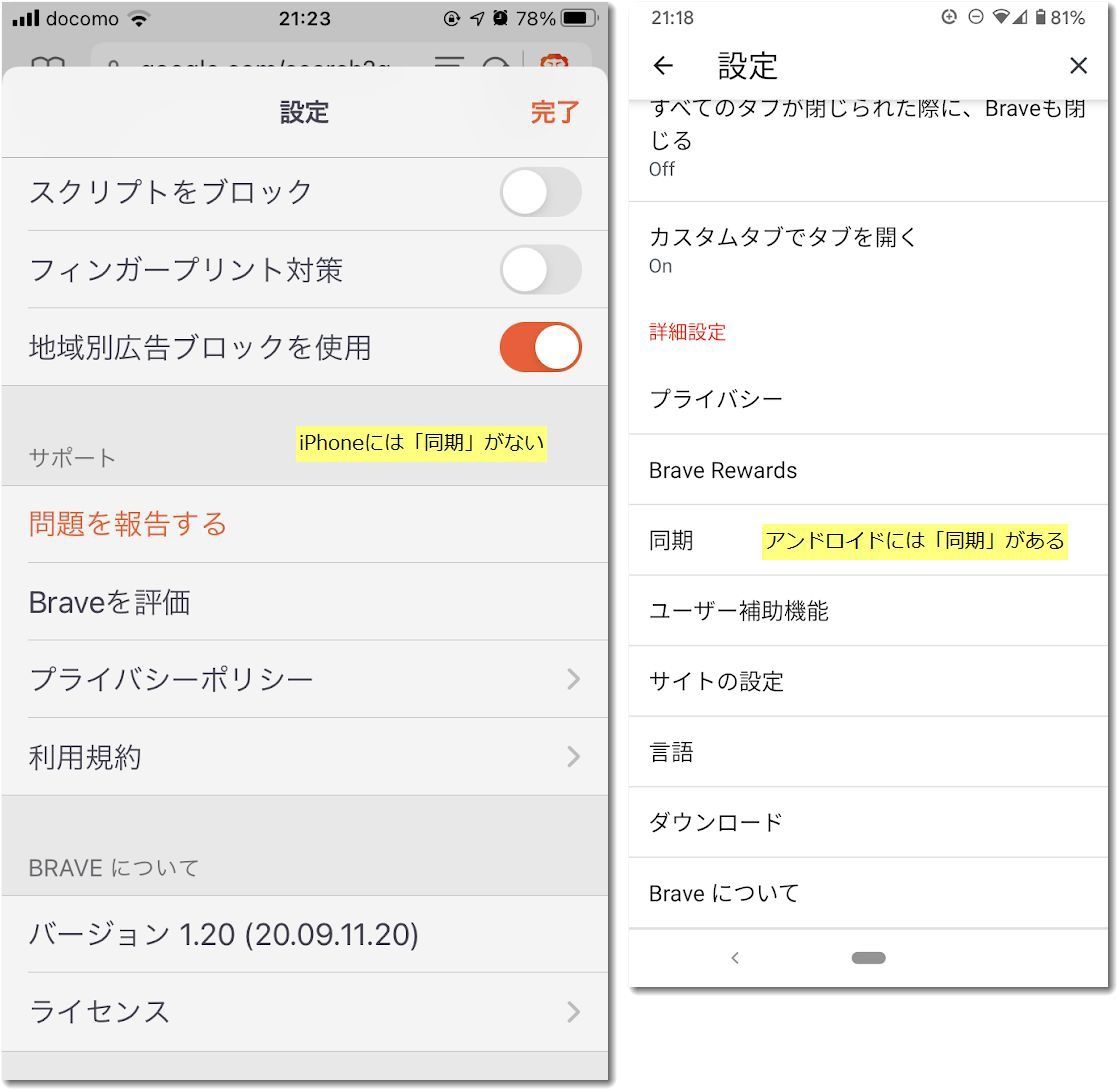The height and width of the screenshot is (1089, 1117).
Task: Tap the Android navigation back chevron
Action: [x=735, y=958]
